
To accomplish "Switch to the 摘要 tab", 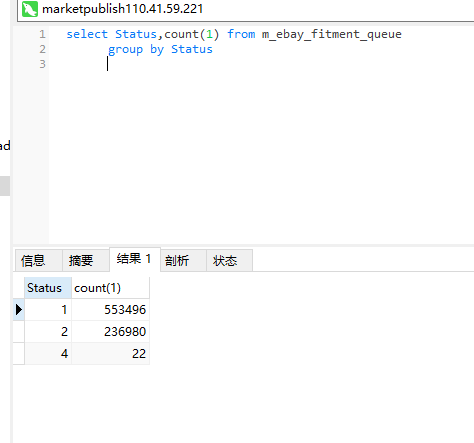I will (x=86, y=260).
